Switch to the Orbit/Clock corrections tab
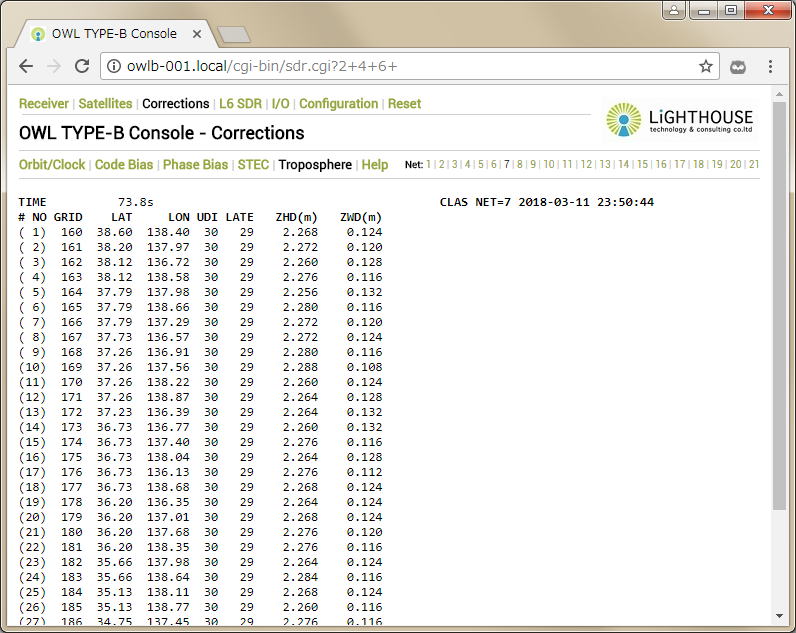 click(52, 165)
